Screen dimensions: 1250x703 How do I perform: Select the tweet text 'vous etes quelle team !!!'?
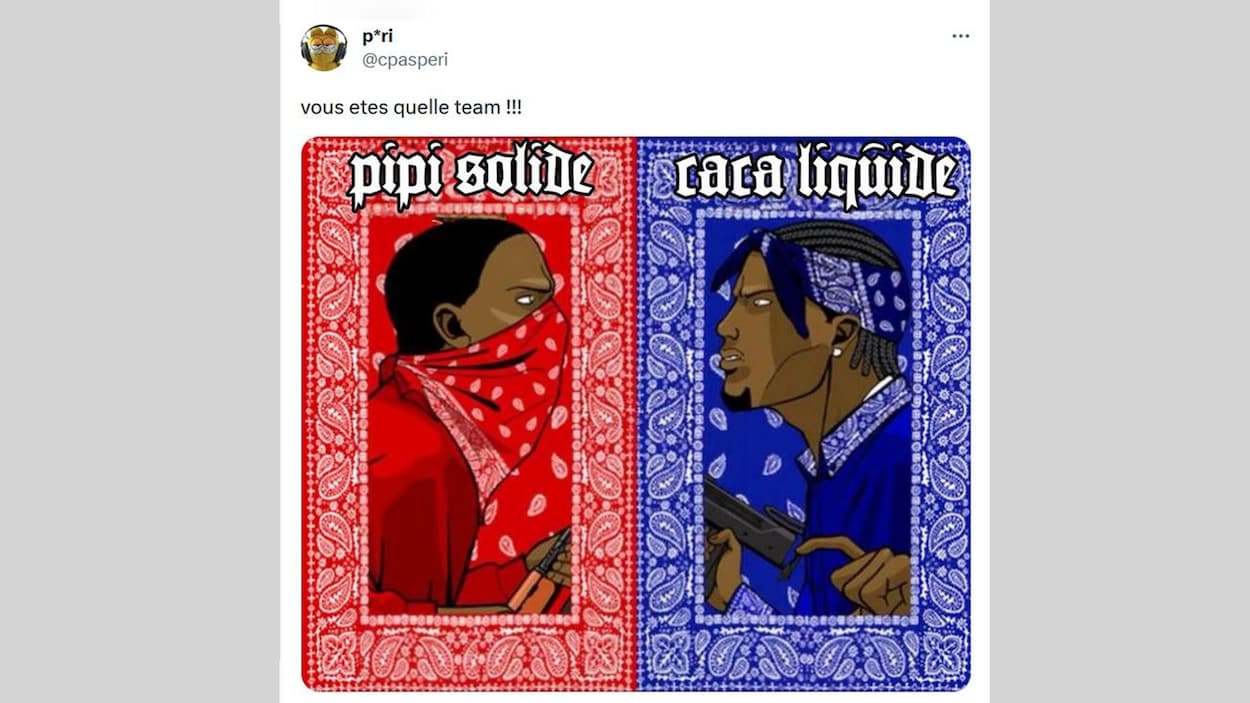point(411,107)
